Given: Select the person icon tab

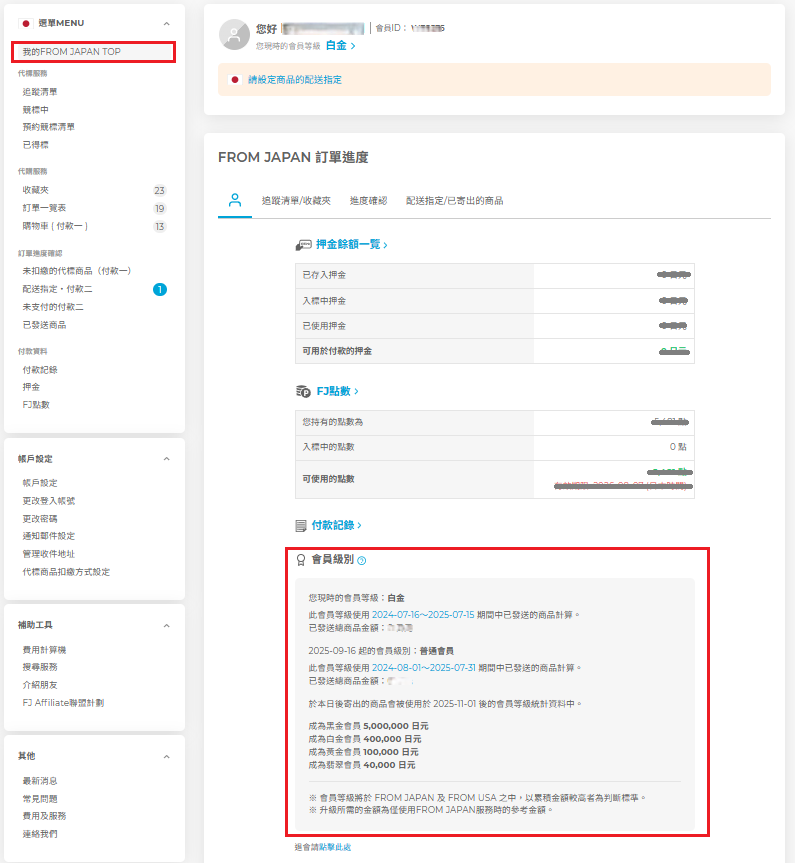Looking at the screenshot, I should coord(235,200).
